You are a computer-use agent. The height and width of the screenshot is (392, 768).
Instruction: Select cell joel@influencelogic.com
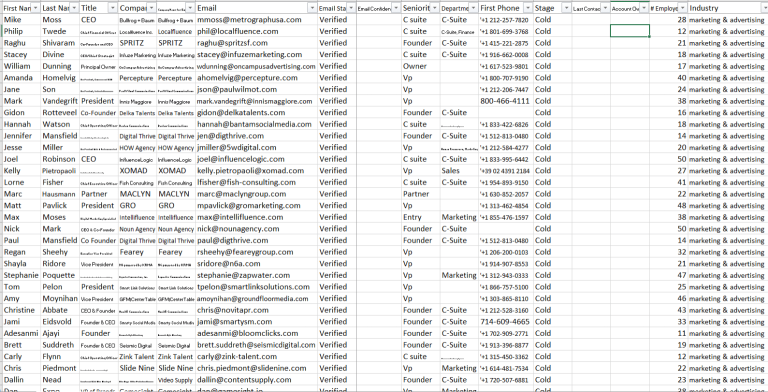click(x=257, y=159)
